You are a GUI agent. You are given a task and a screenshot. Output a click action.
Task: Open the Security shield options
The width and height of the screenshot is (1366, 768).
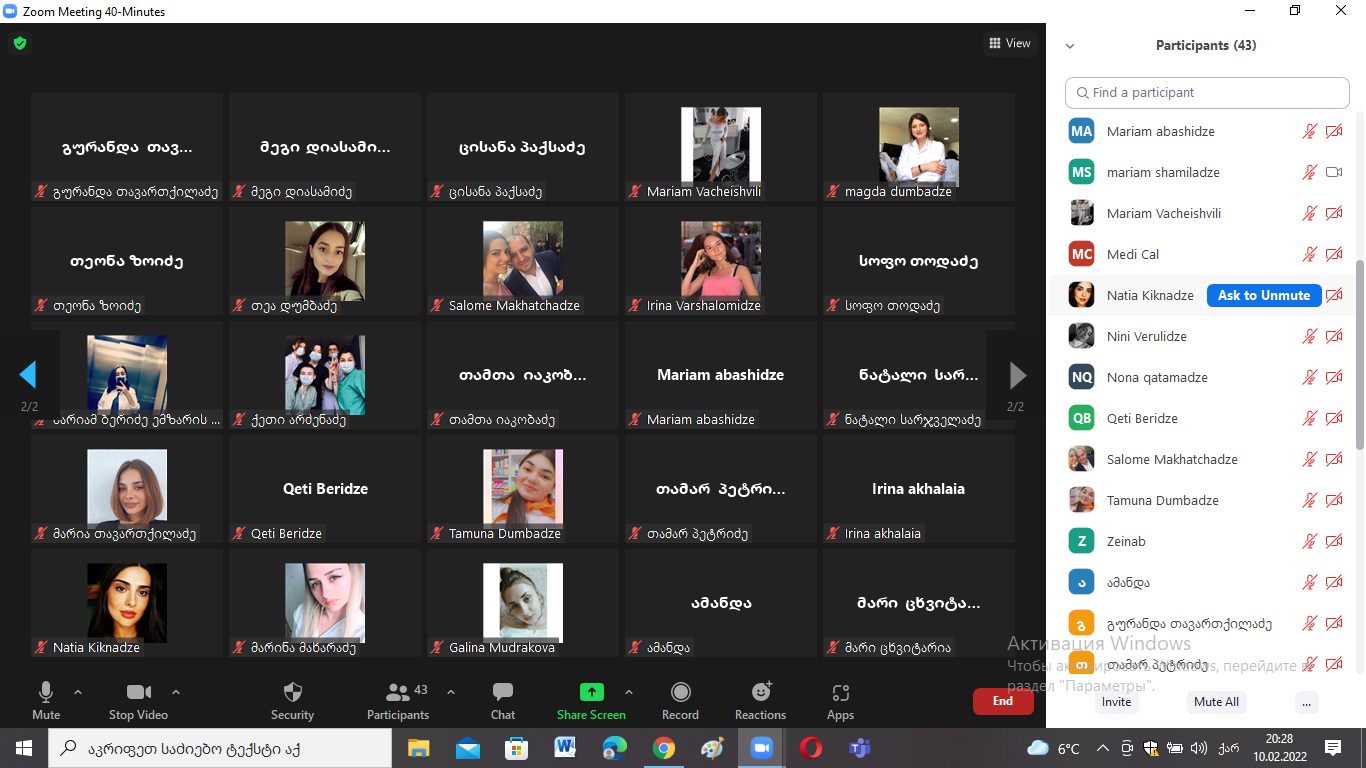pos(292,700)
